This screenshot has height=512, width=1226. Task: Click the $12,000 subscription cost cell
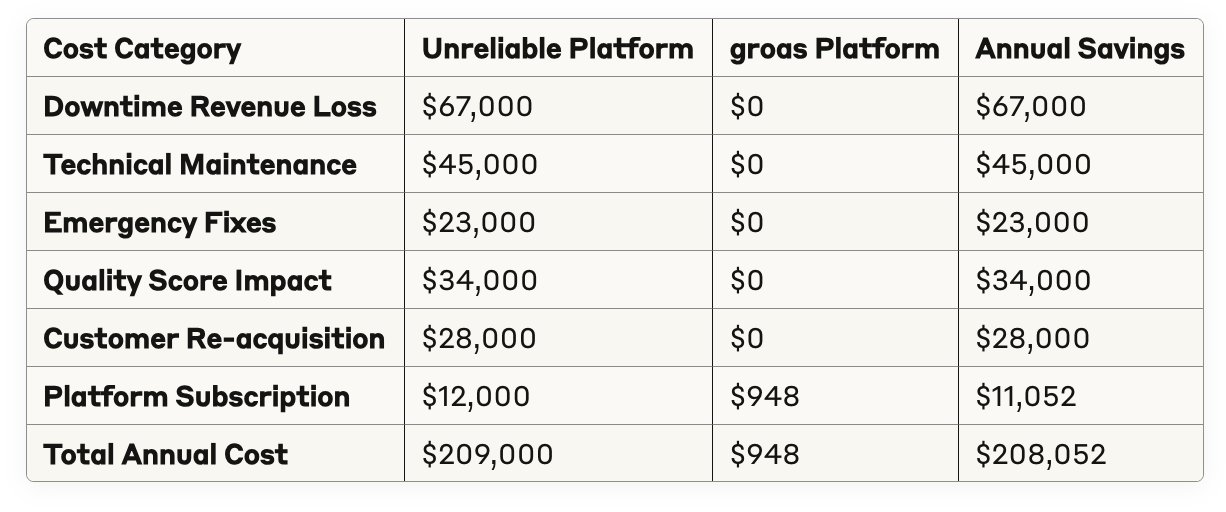(476, 397)
